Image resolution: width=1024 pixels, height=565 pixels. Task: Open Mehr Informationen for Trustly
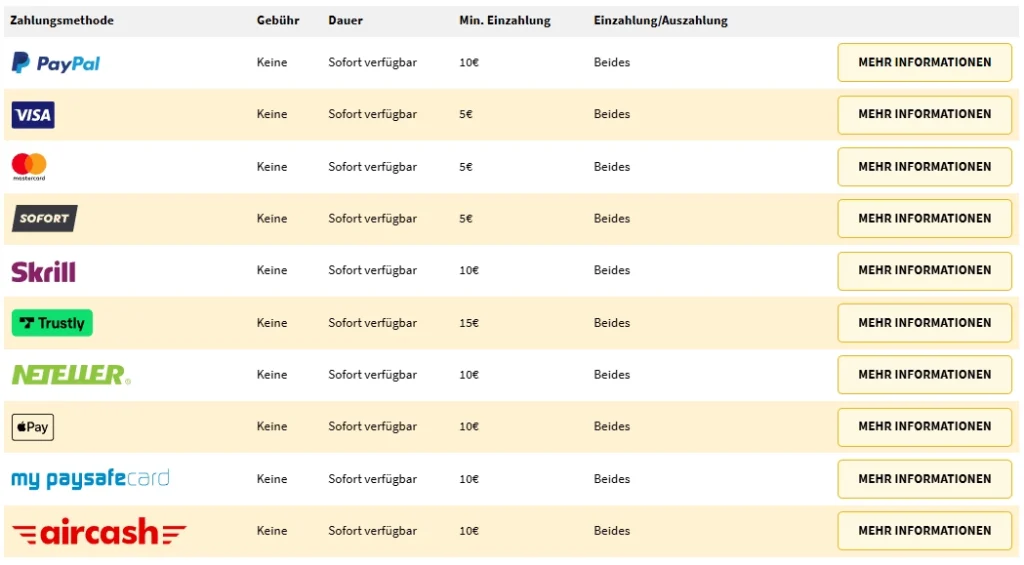[x=924, y=323]
